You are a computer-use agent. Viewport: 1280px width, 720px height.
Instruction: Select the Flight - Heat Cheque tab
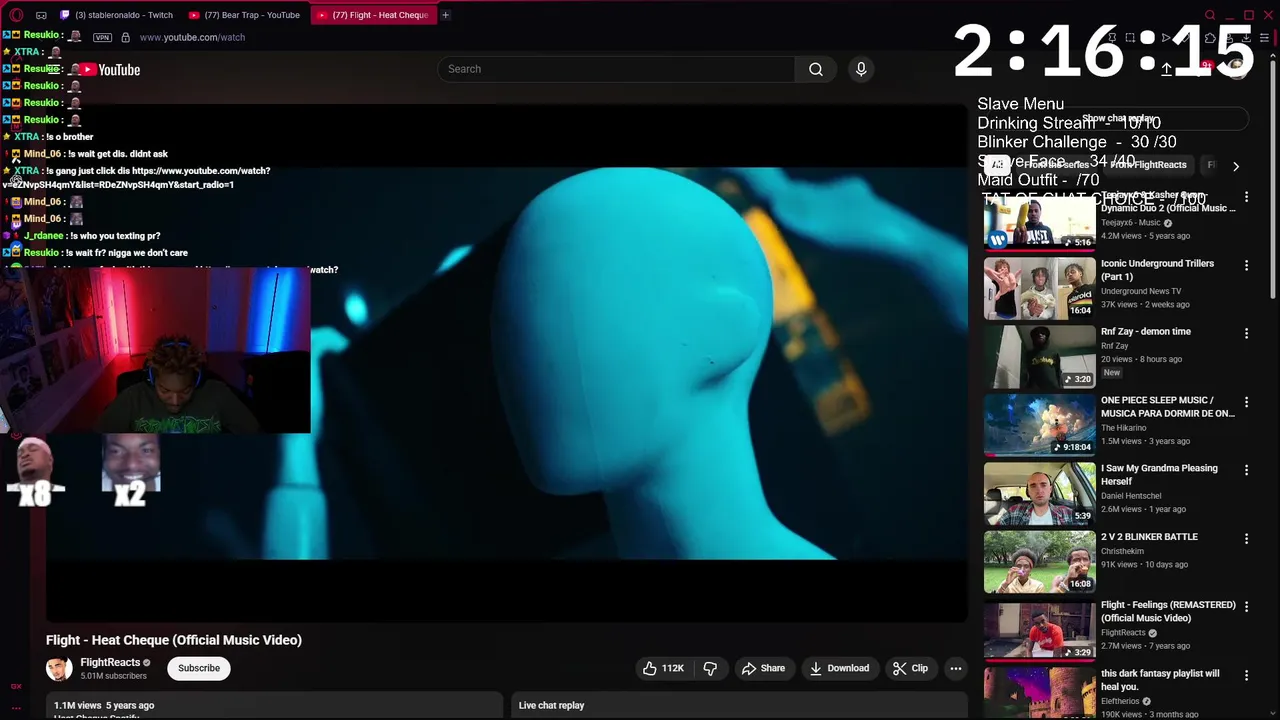point(373,15)
